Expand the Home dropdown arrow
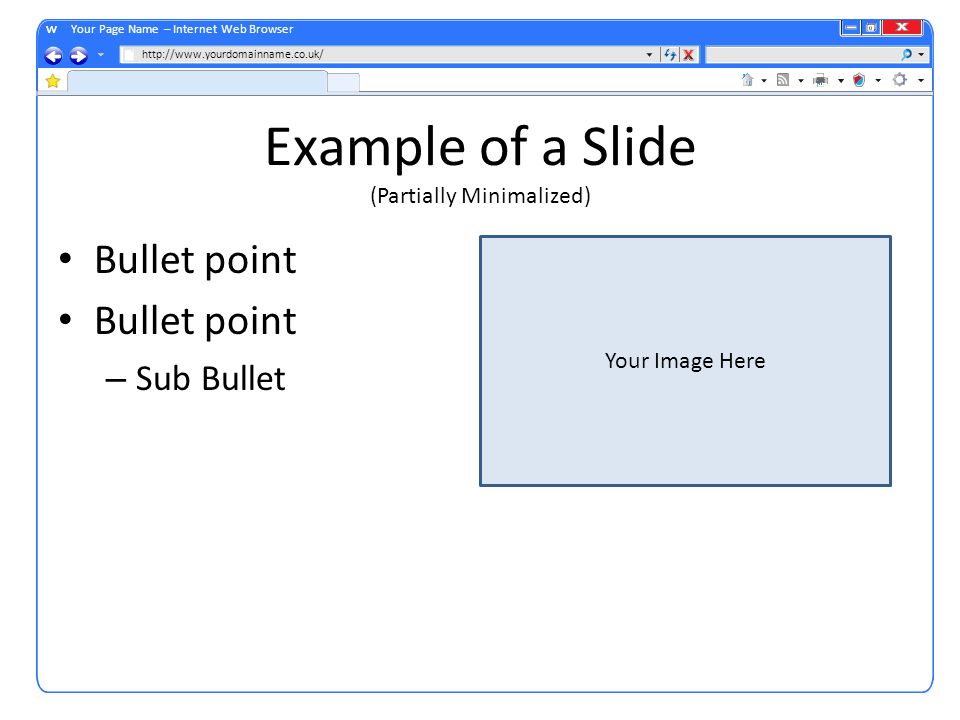The height and width of the screenshot is (720, 960). click(763, 81)
